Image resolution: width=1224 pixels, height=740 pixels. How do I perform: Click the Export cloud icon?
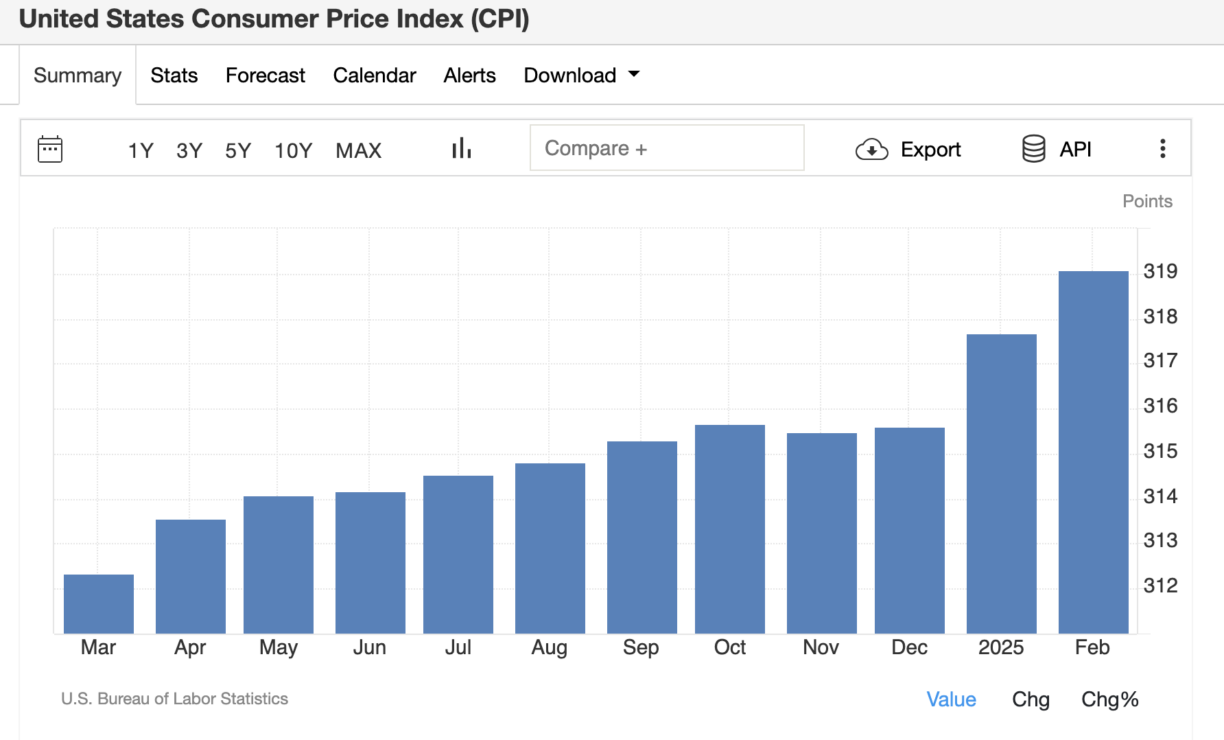[871, 149]
